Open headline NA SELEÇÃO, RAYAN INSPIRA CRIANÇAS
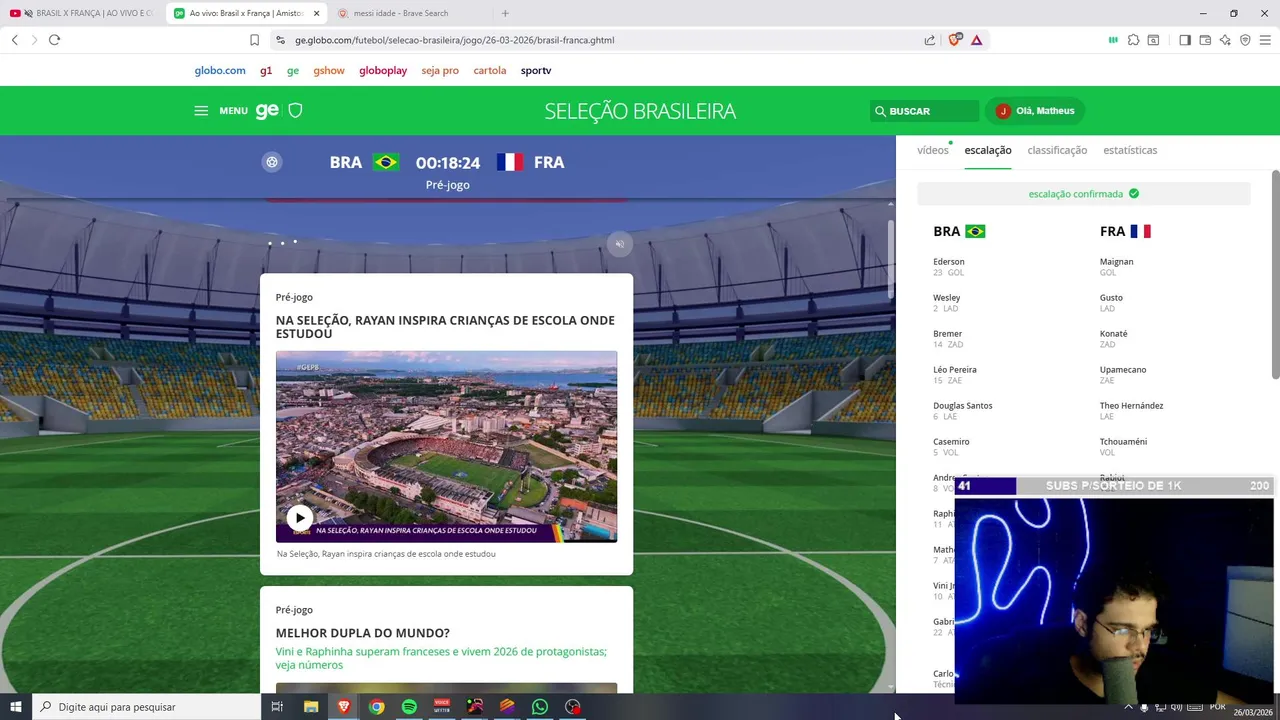This screenshot has width=1280, height=720. pos(445,327)
